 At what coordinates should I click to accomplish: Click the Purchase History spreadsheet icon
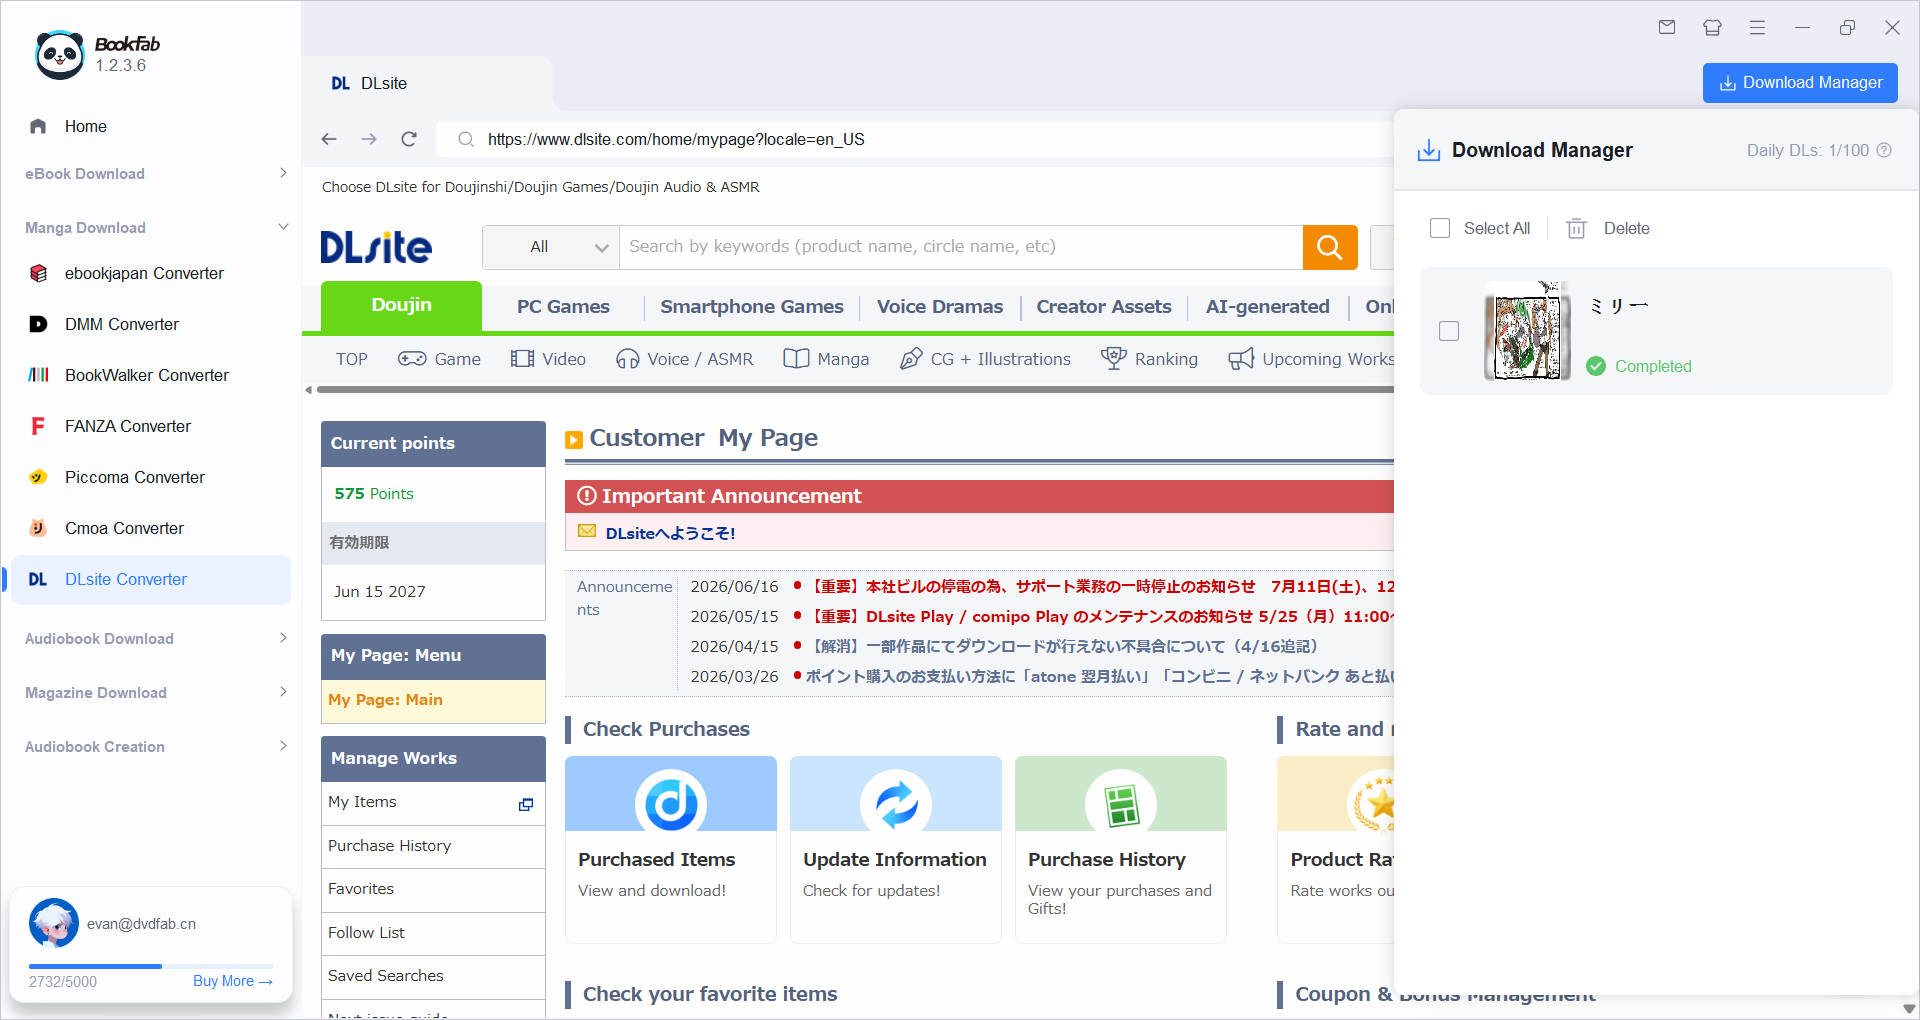pos(1121,804)
